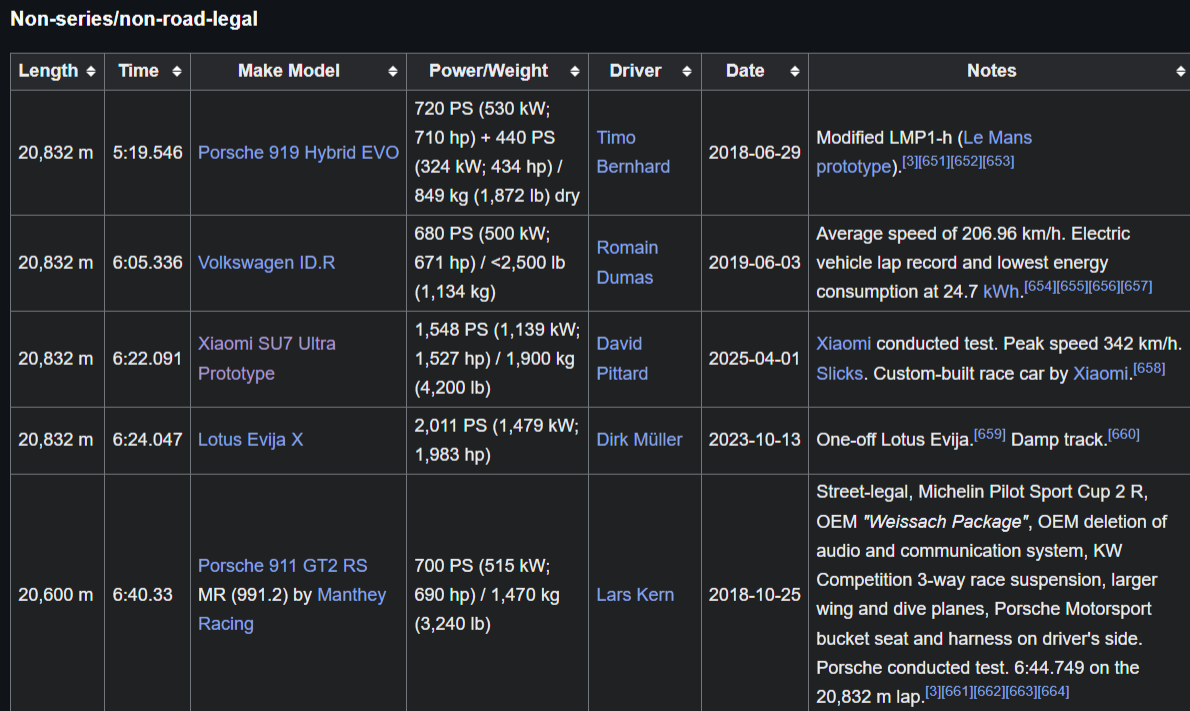
Task: Open citation [658]
Action: tap(1149, 368)
